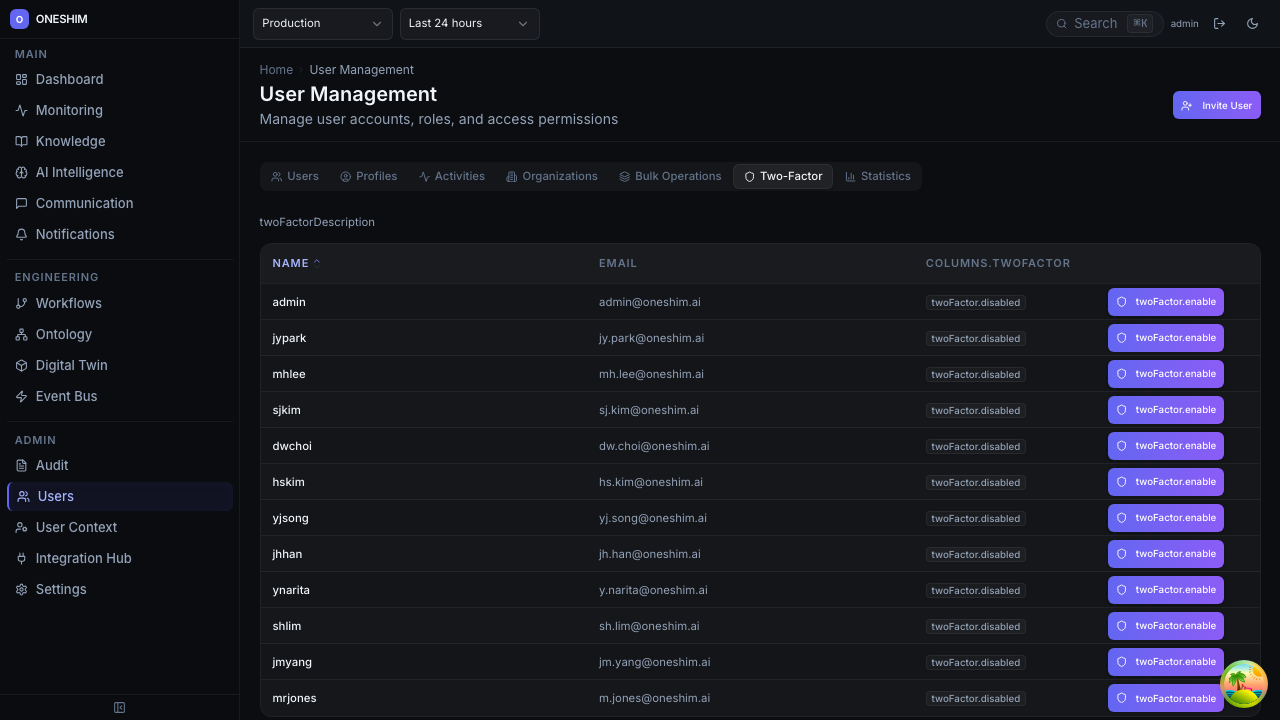Viewport: 1280px width, 720px height.
Task: Open Digital Twin in sidebar
Action: tap(71, 365)
